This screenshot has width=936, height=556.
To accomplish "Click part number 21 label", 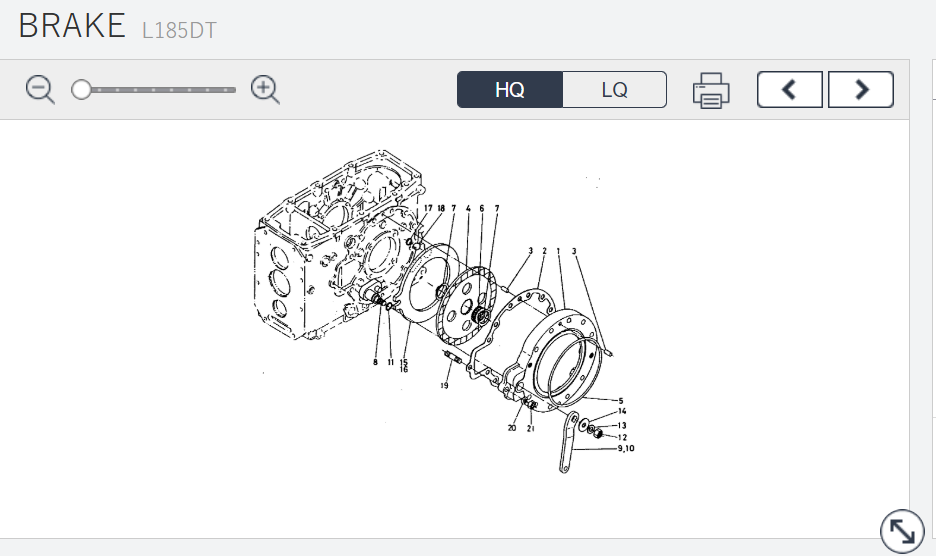I will point(531,428).
